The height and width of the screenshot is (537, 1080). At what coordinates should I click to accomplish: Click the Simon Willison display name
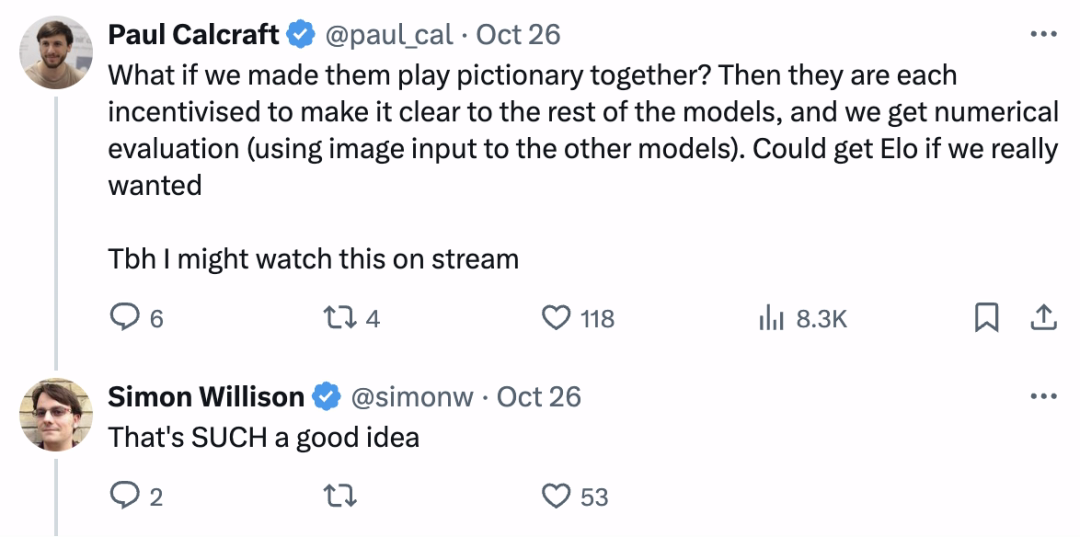(205, 397)
